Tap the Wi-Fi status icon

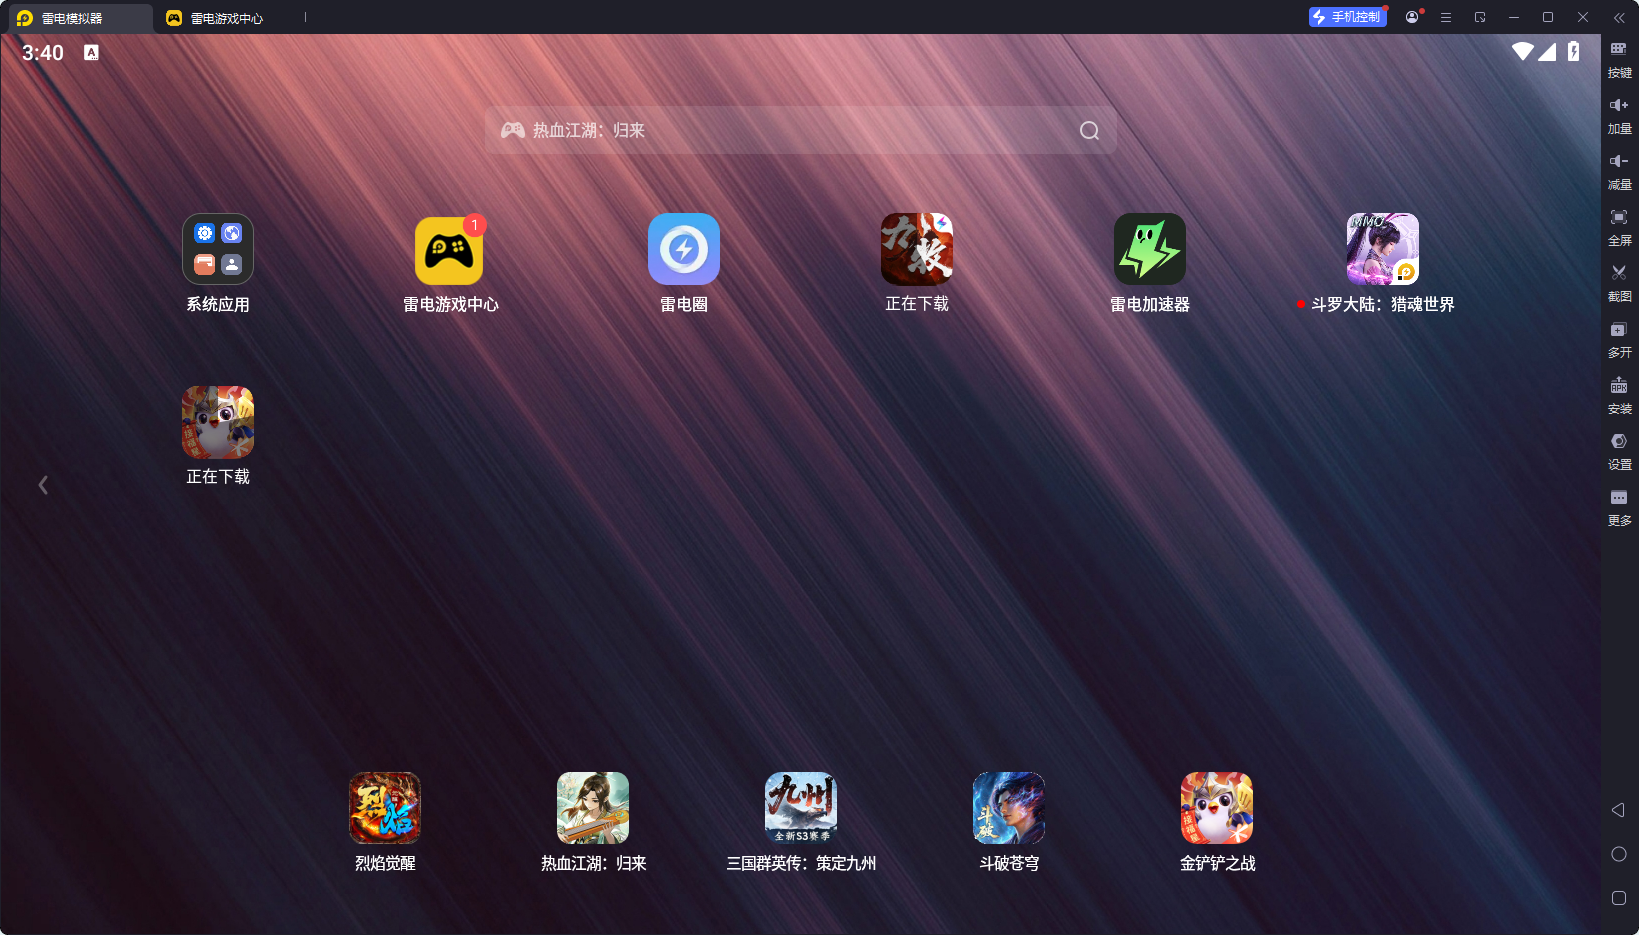1523,51
